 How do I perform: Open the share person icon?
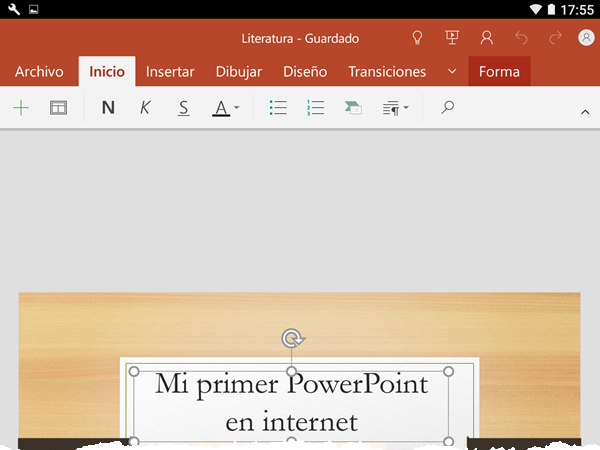(487, 38)
